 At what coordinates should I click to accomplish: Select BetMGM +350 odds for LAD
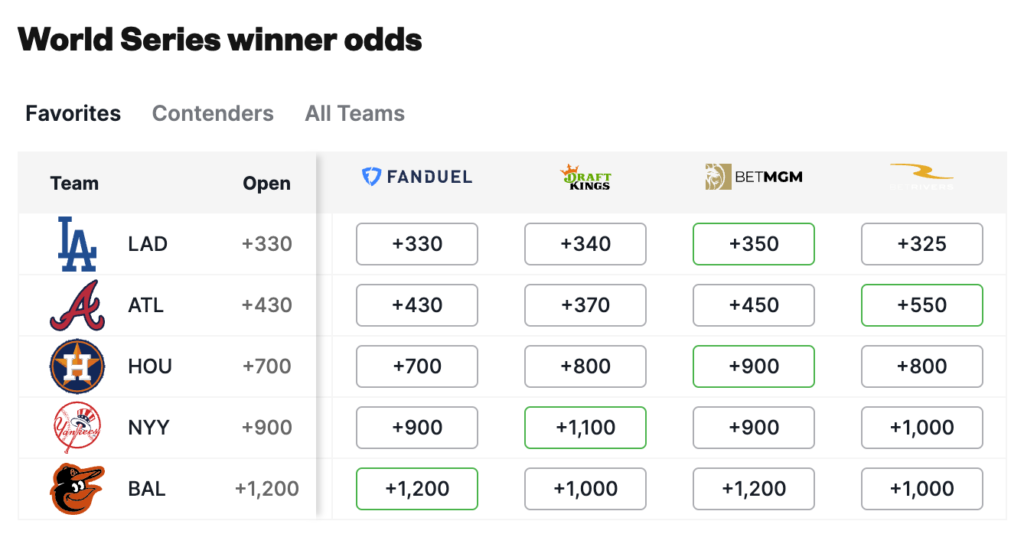754,244
